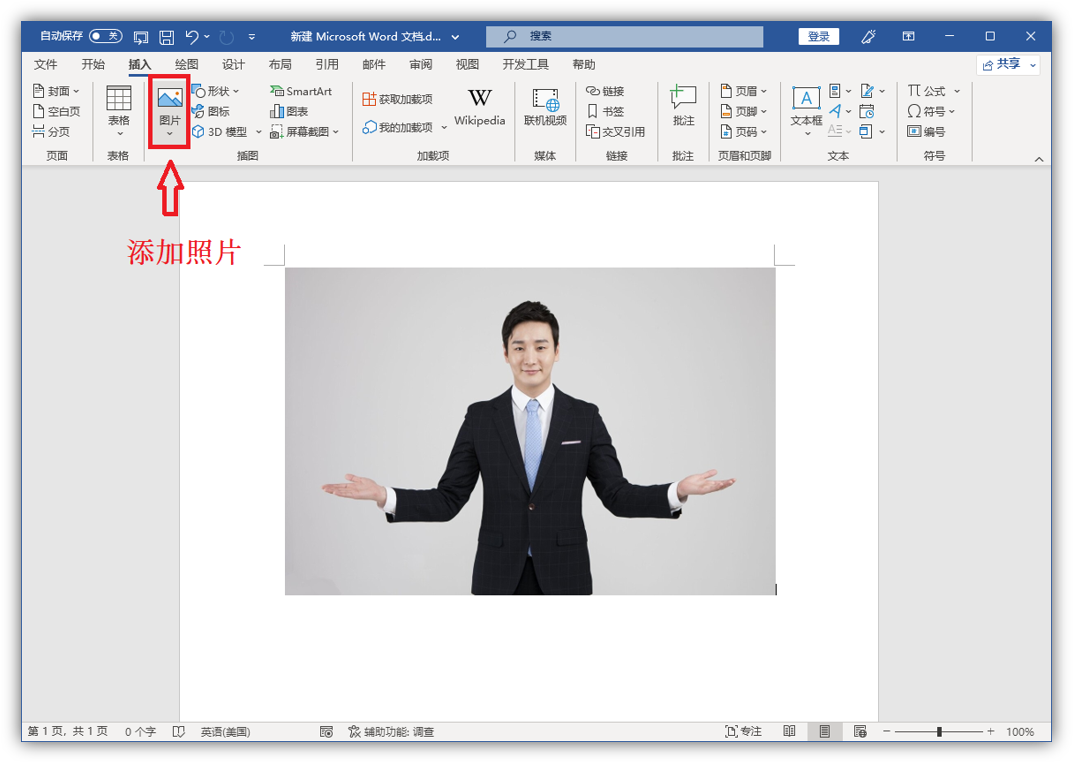
Task: Click the Save icon in title bar
Action: coord(167,37)
